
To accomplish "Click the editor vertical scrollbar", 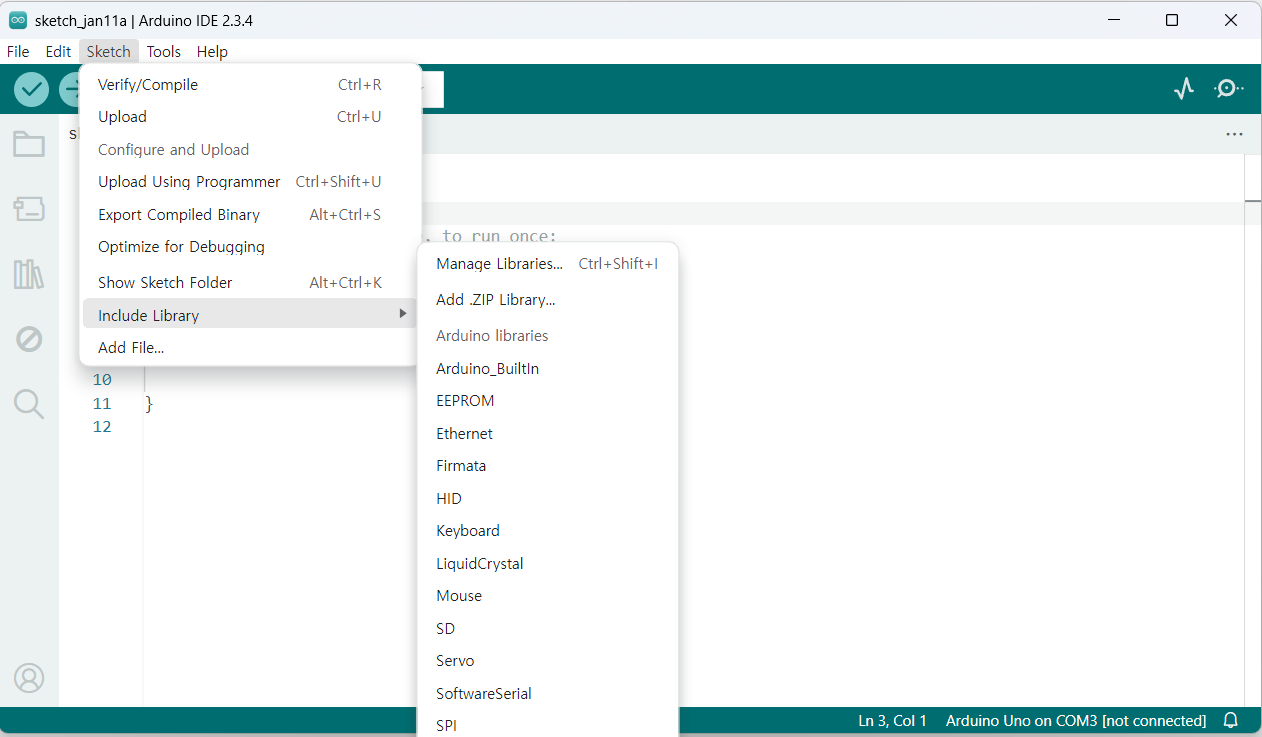I will tap(1253, 430).
